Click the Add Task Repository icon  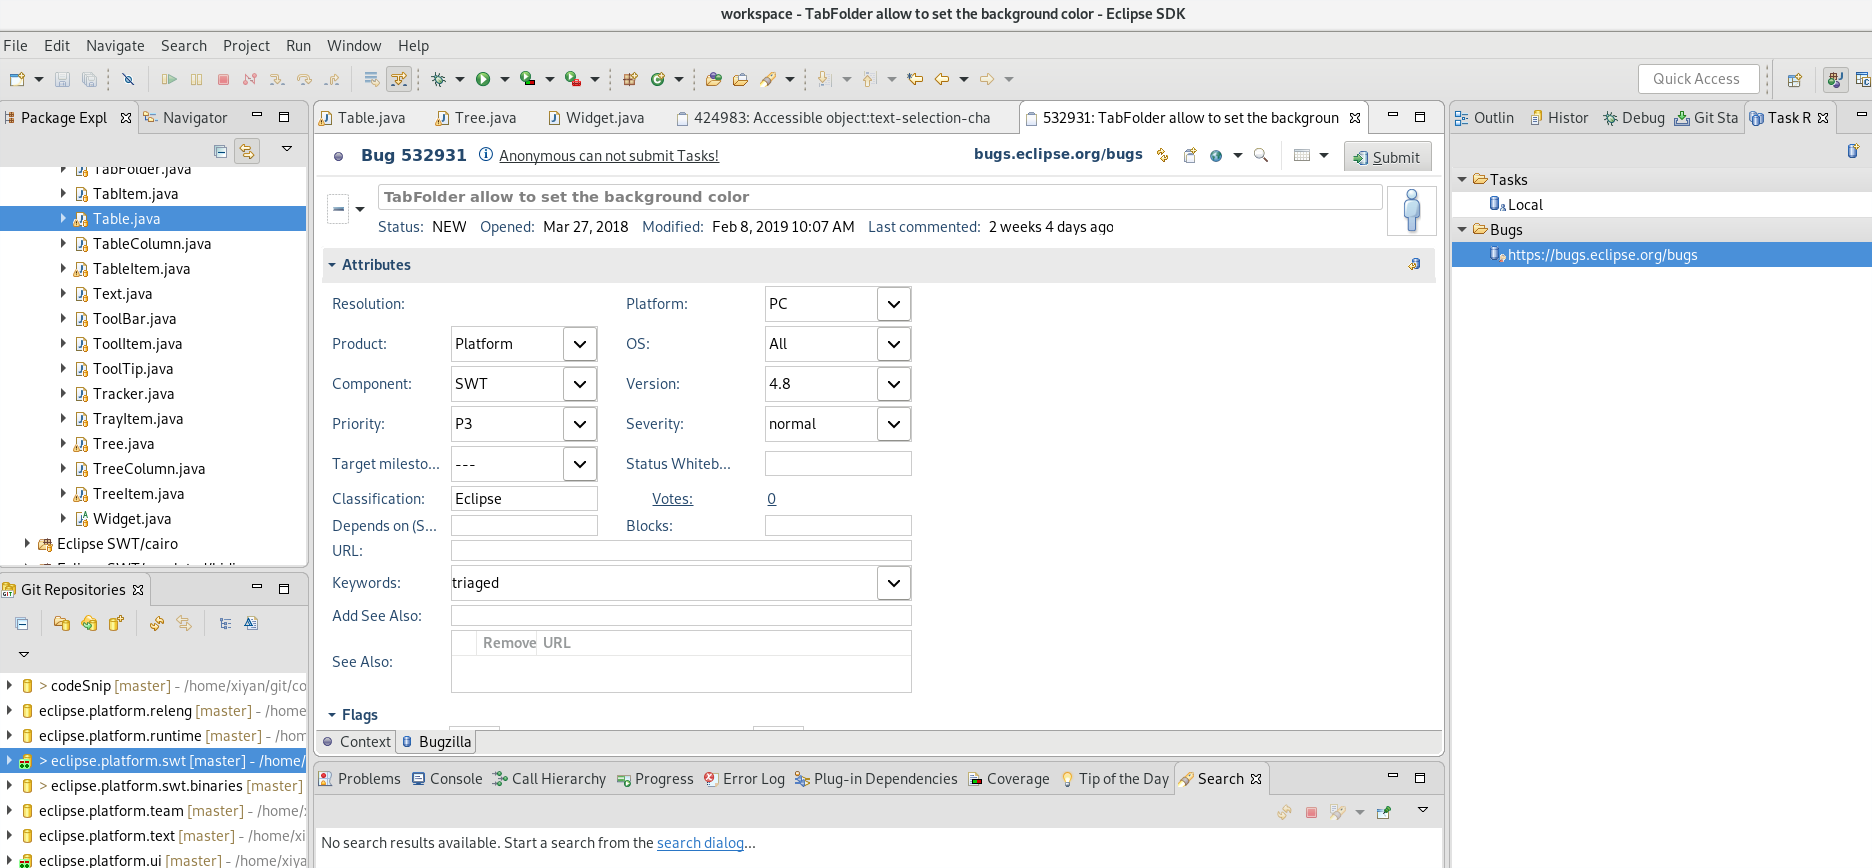tap(1852, 151)
